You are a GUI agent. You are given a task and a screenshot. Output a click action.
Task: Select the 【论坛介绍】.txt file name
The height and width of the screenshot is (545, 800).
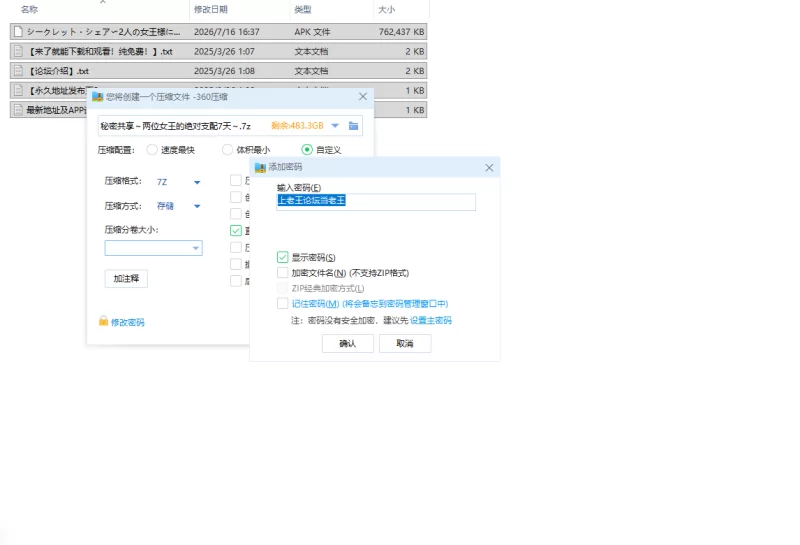(58, 71)
